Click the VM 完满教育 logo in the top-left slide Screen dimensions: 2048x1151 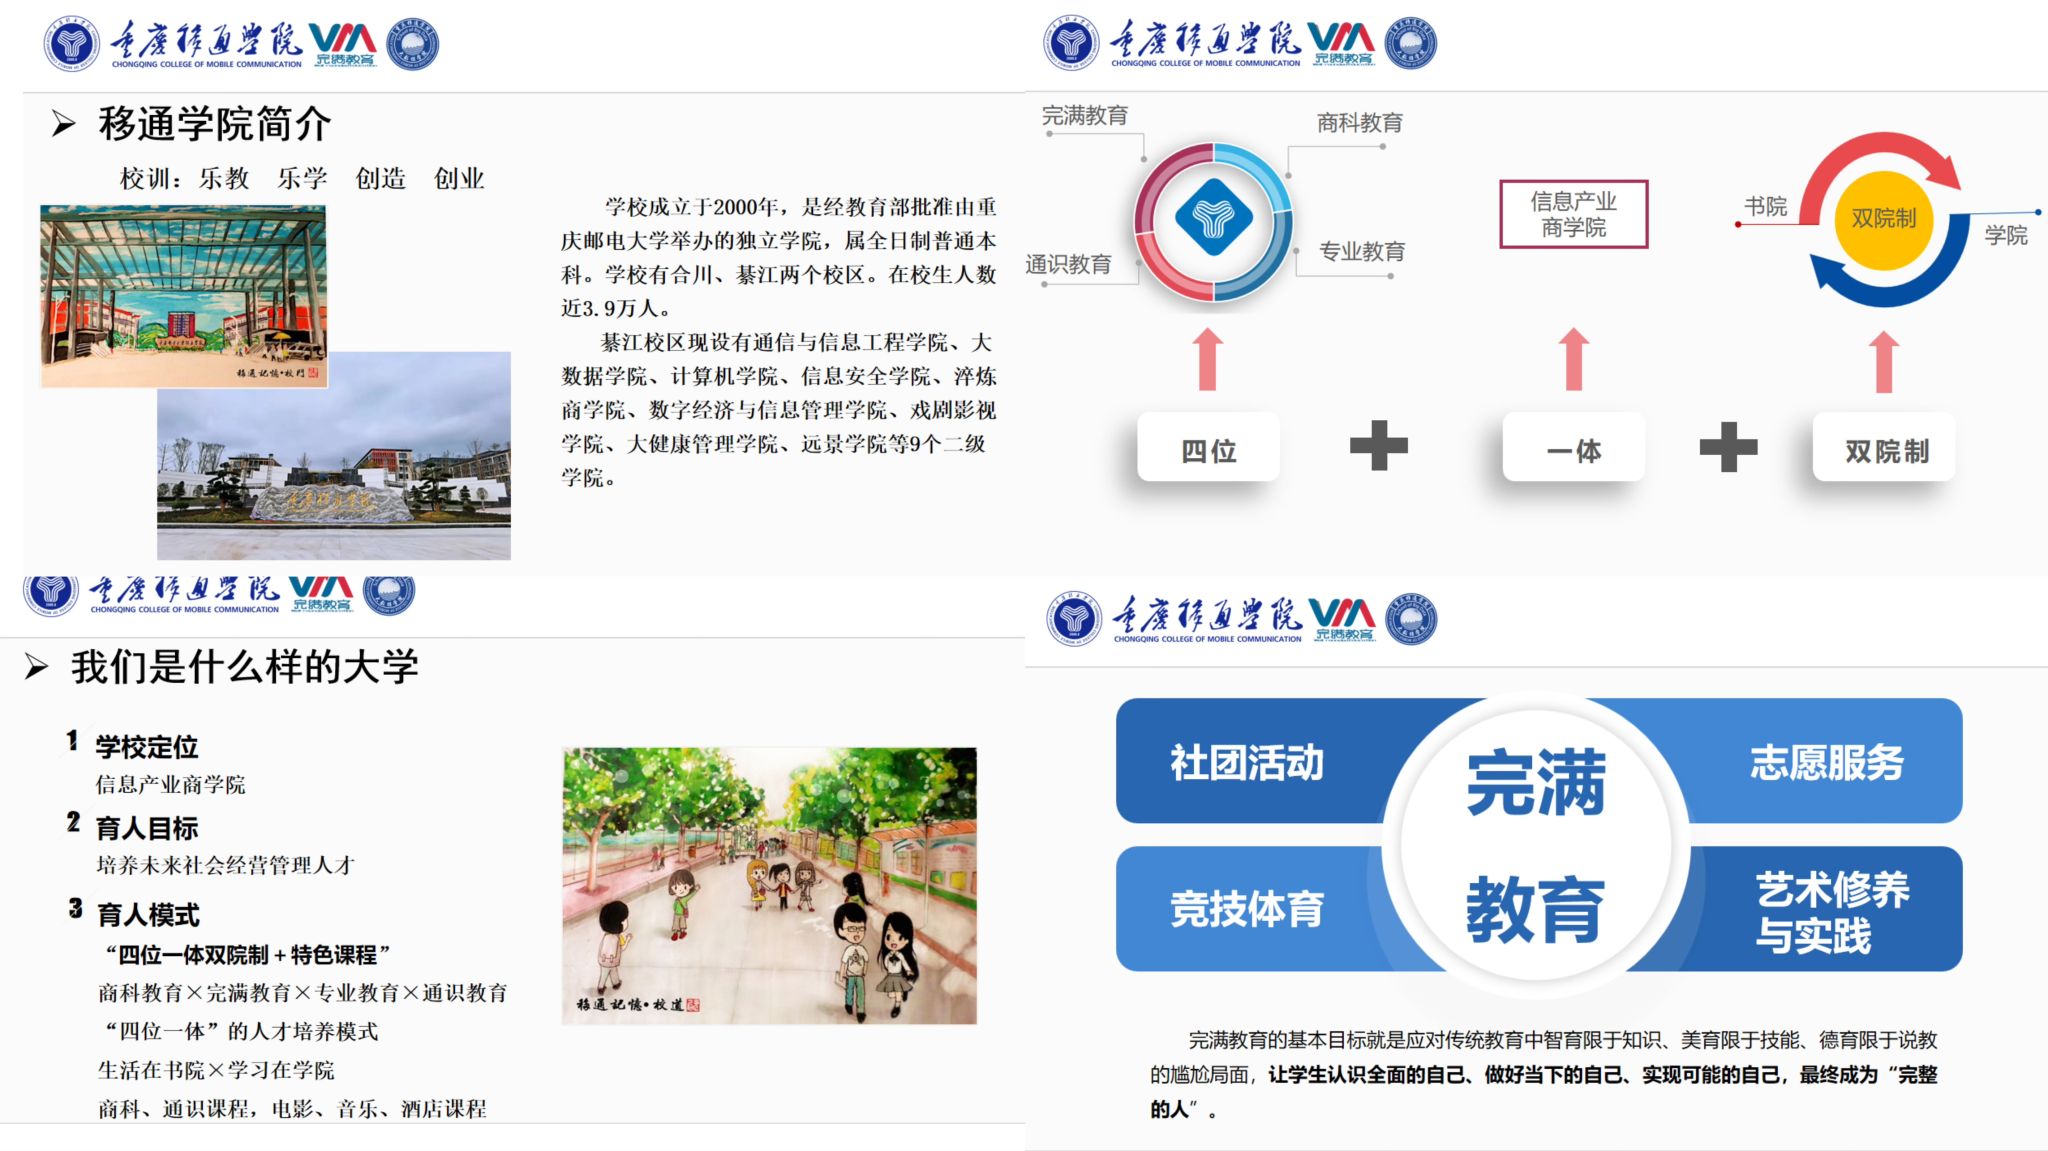pos(343,45)
